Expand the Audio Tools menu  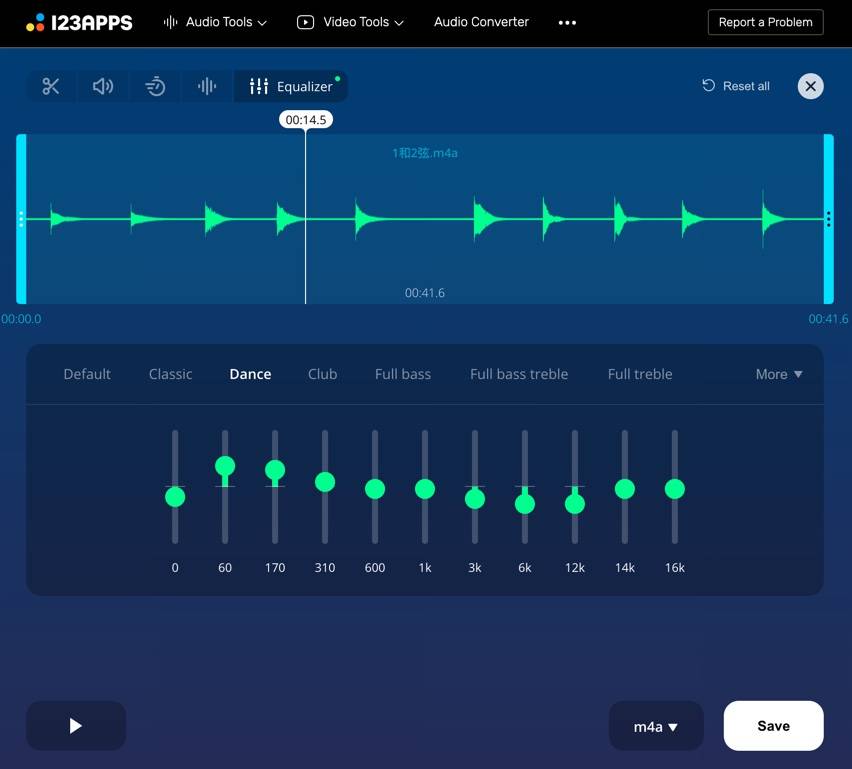click(216, 22)
